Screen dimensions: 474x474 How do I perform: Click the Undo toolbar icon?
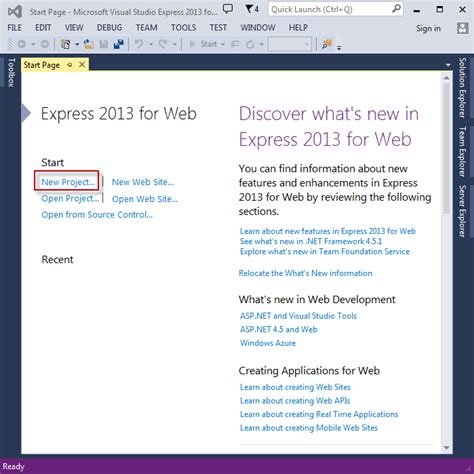click(x=139, y=44)
